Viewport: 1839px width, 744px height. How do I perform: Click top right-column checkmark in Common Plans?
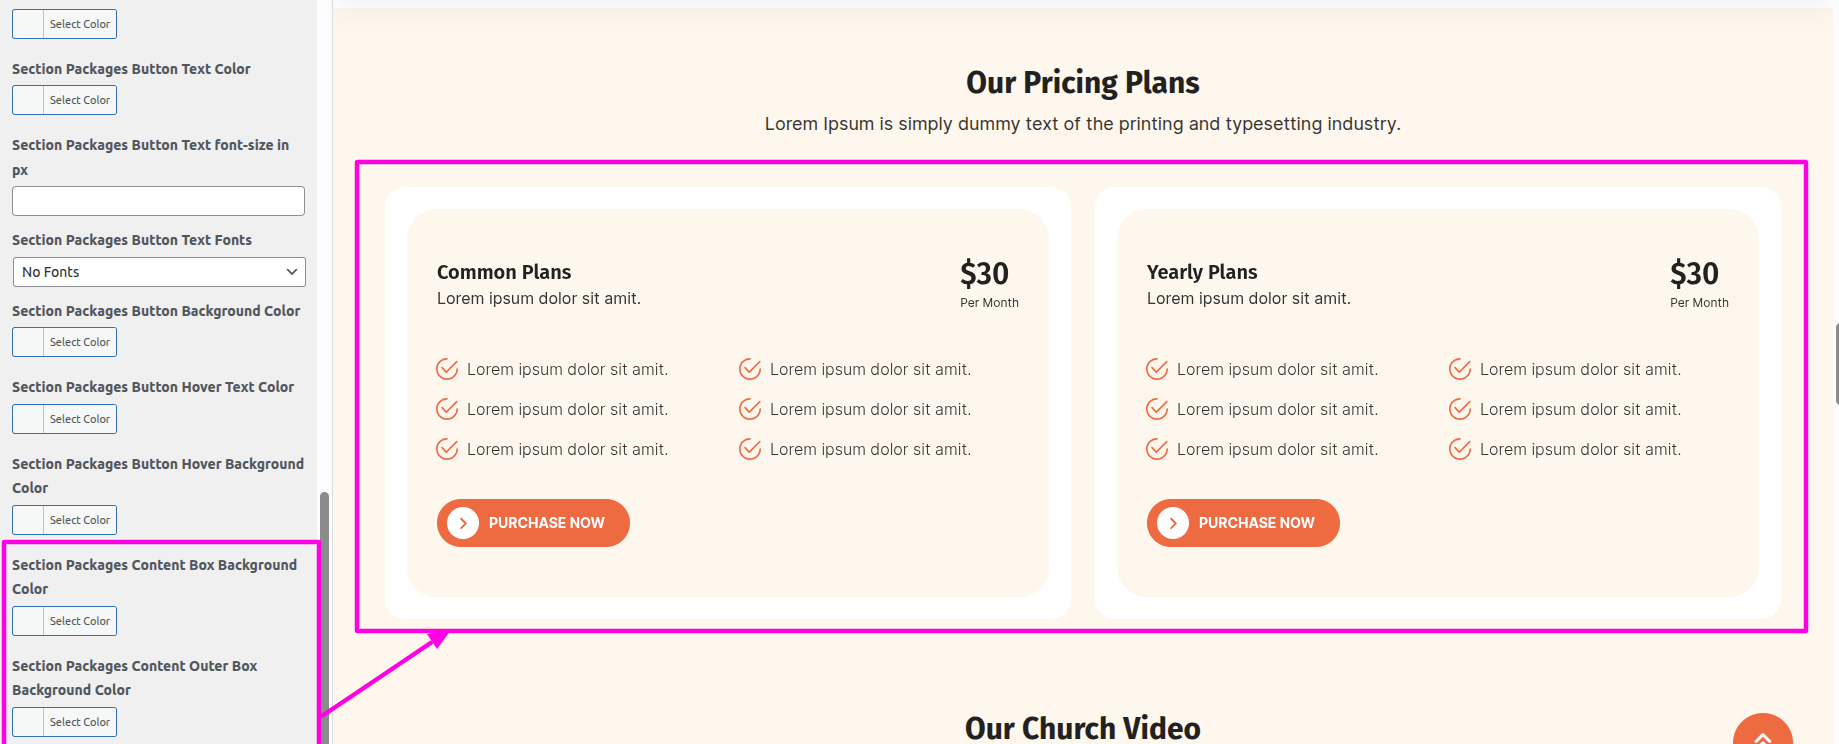(750, 370)
